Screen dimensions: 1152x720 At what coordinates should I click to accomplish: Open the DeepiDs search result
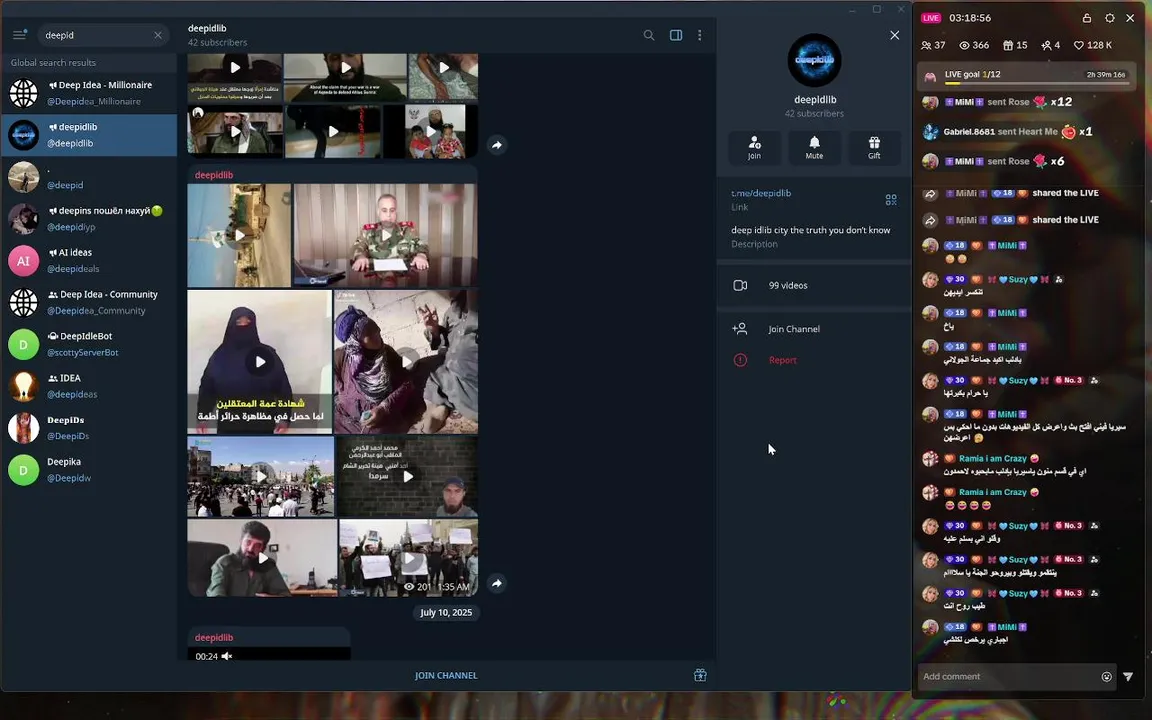(x=89, y=428)
